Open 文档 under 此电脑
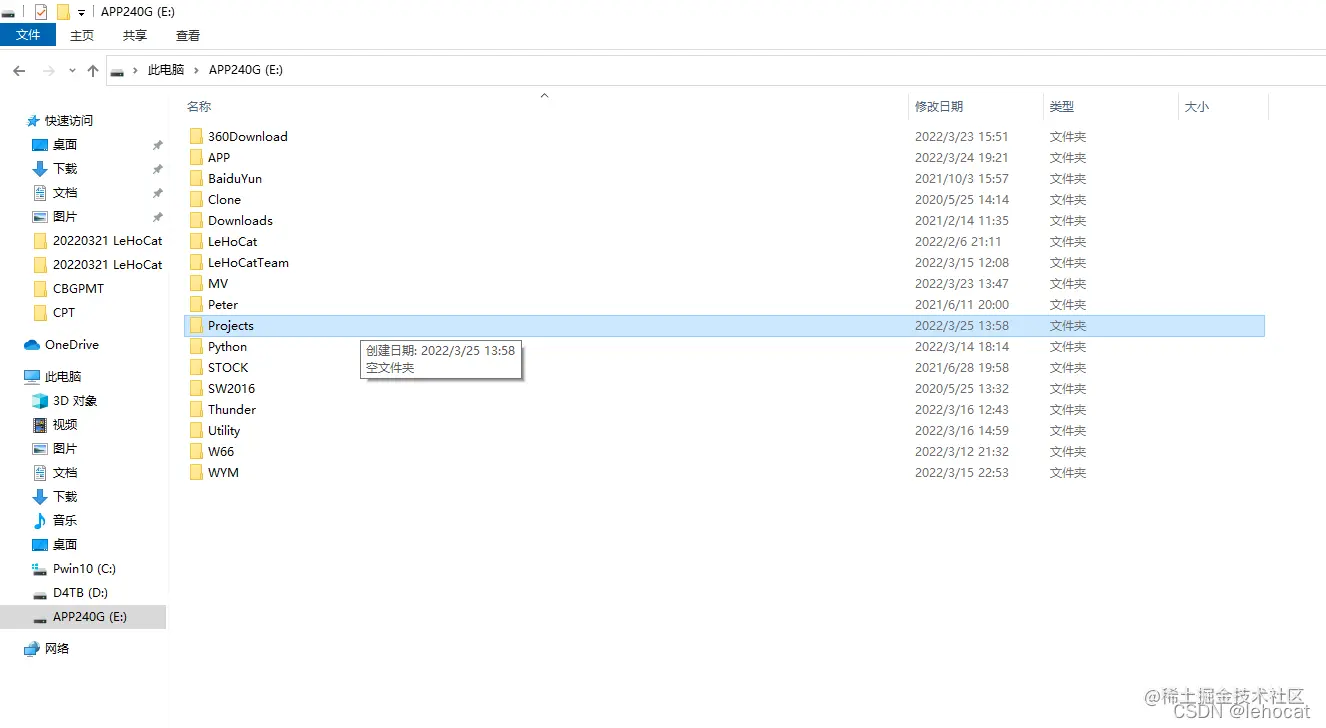Viewport: 1326px width, 728px height. coord(65,472)
